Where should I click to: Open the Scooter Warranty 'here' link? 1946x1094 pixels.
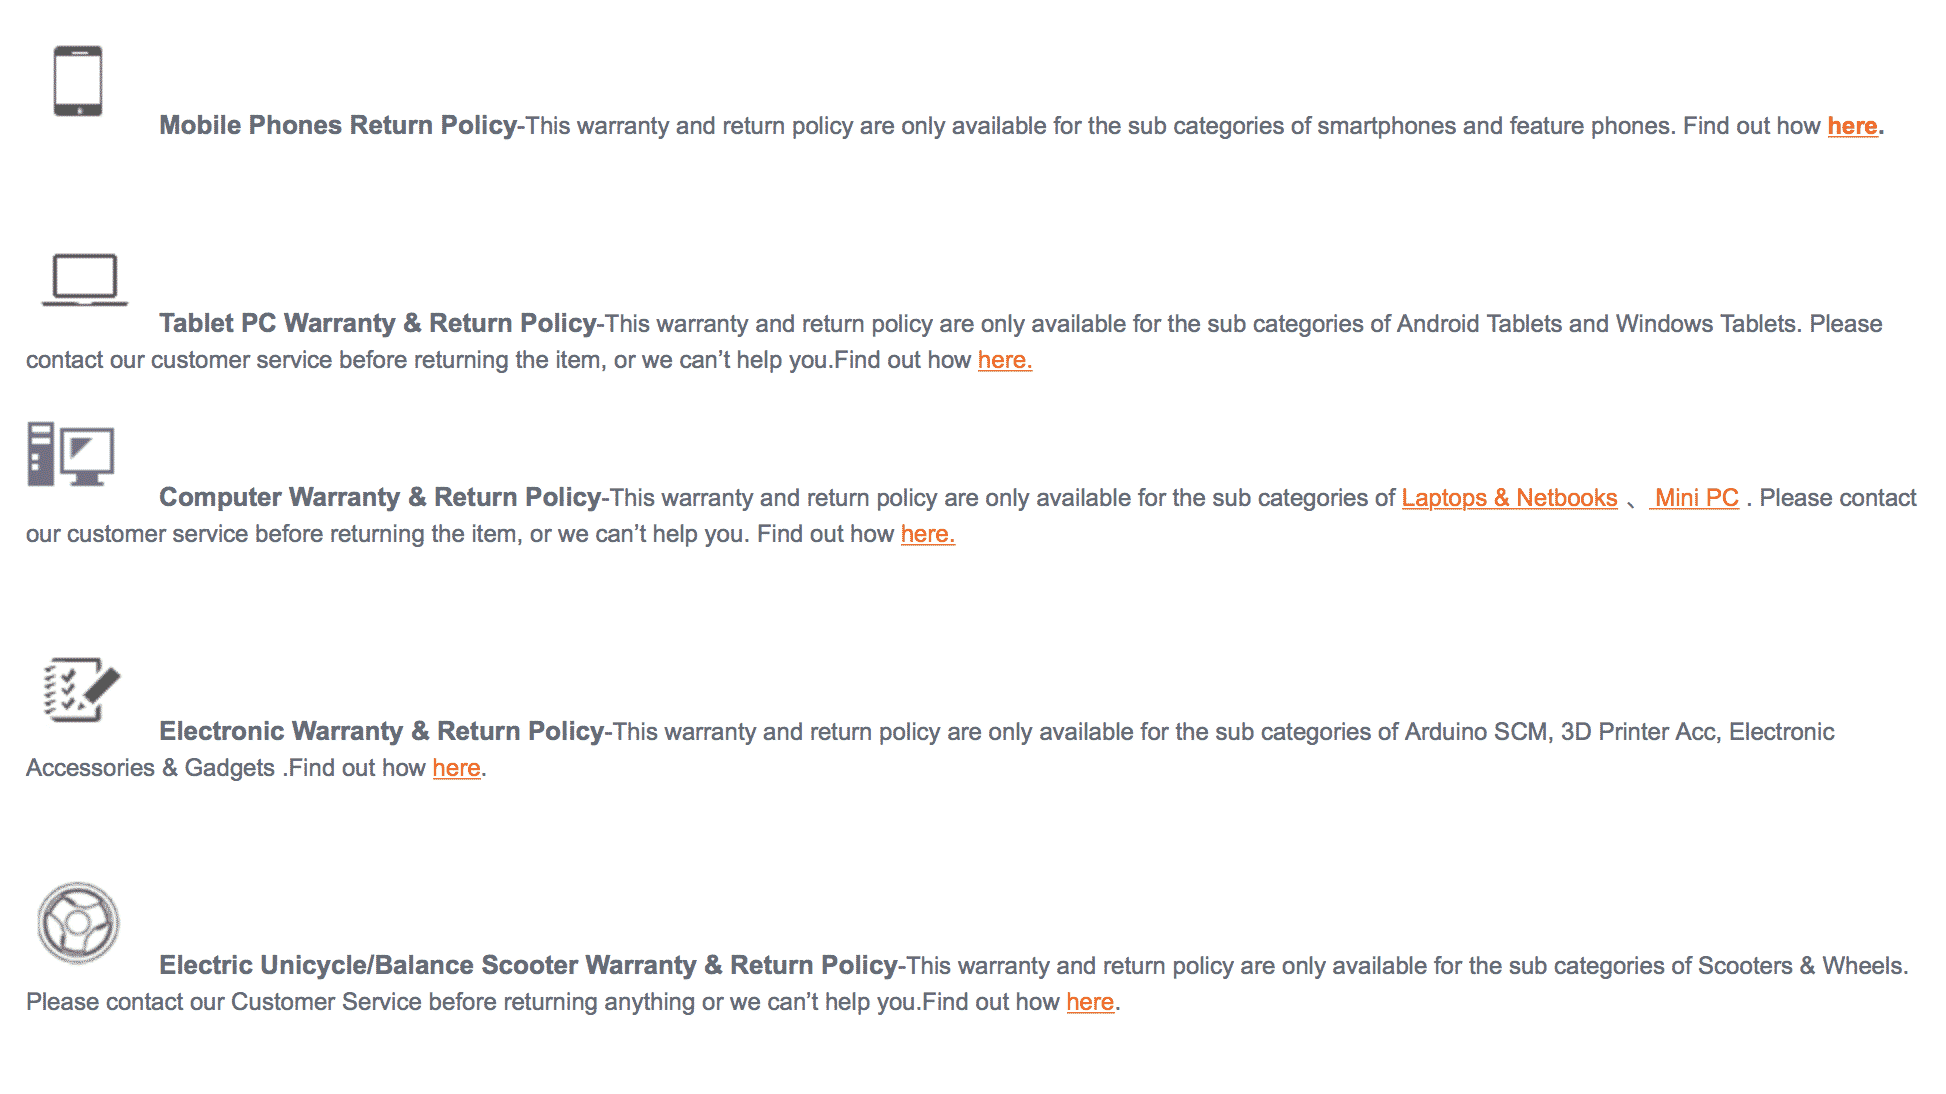click(x=1090, y=1002)
